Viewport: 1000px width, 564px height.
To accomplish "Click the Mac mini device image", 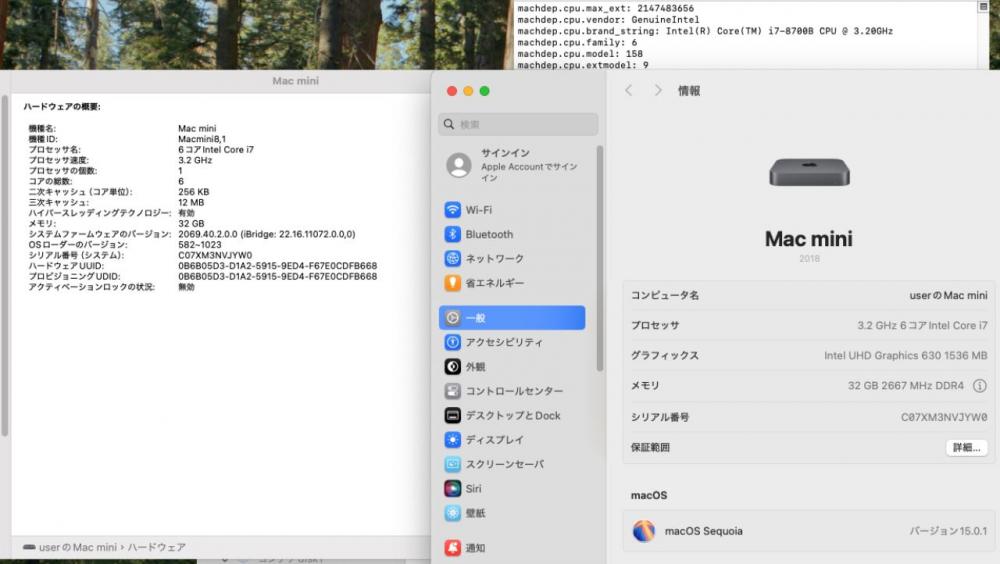I will (809, 172).
